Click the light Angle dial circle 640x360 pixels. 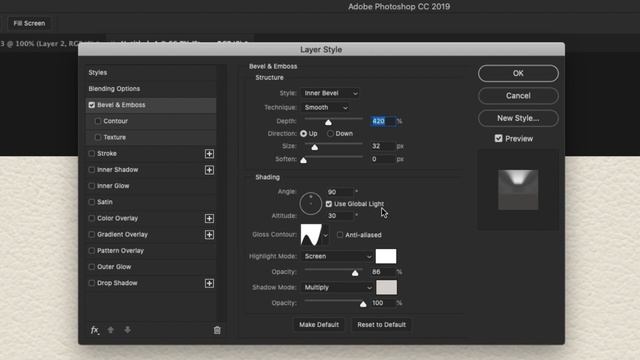tap(311, 203)
